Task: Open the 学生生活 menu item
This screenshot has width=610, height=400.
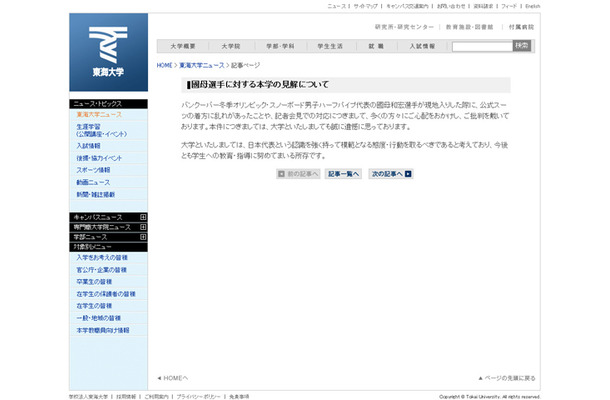Action: point(330,46)
